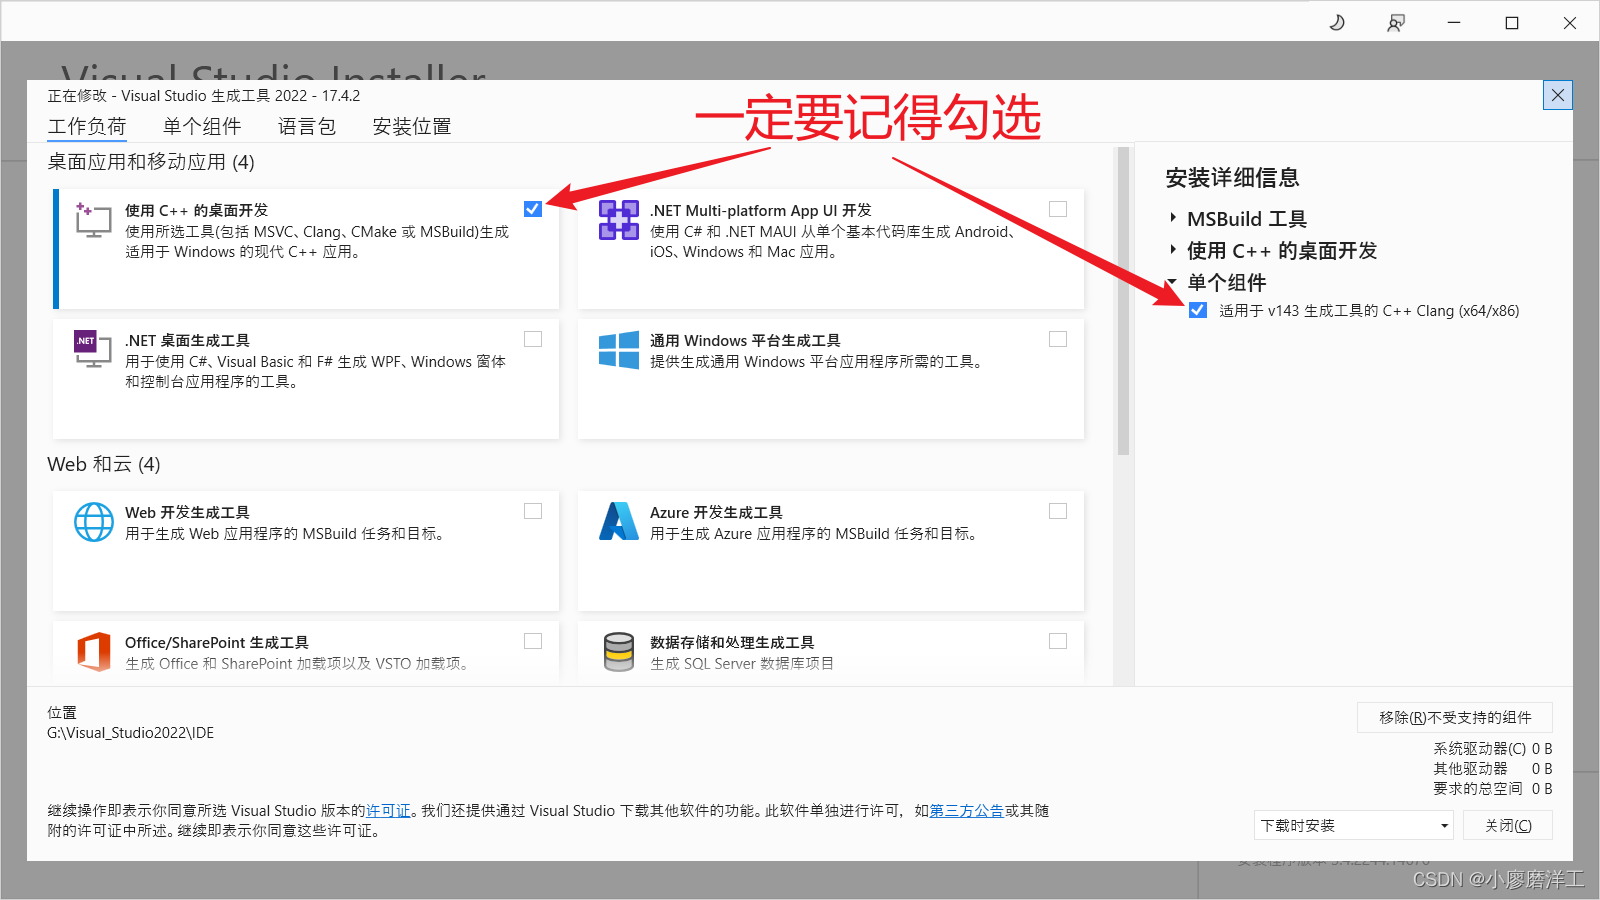This screenshot has height=900, width=1600.
Task: Click the Azure 开发生成工具 icon
Action: [x=618, y=521]
